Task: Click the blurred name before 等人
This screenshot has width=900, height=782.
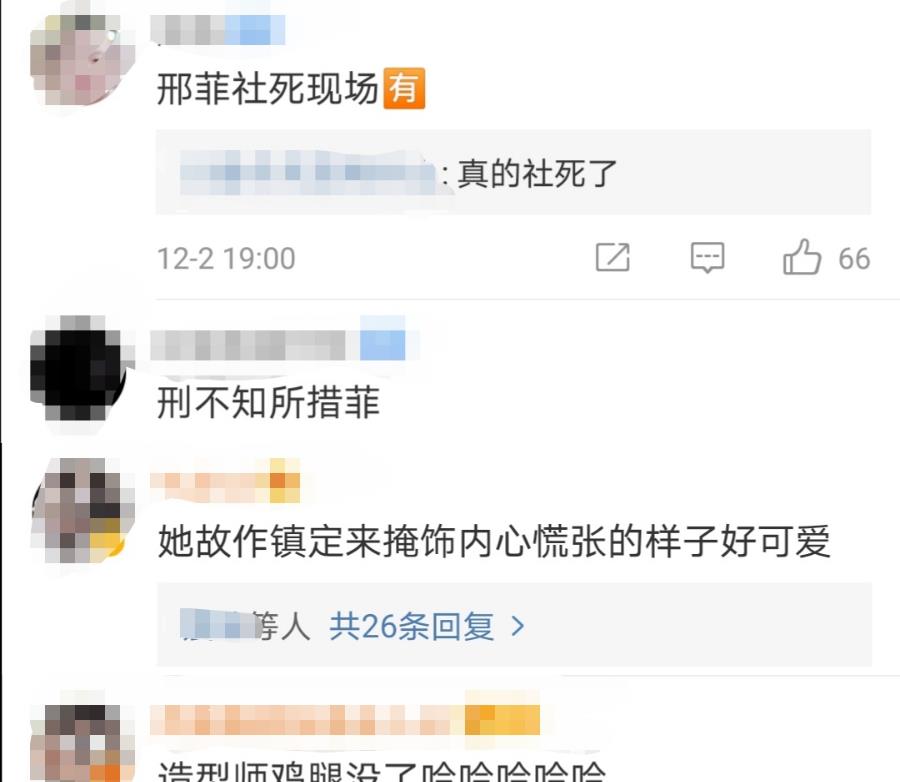Action: tap(218, 625)
